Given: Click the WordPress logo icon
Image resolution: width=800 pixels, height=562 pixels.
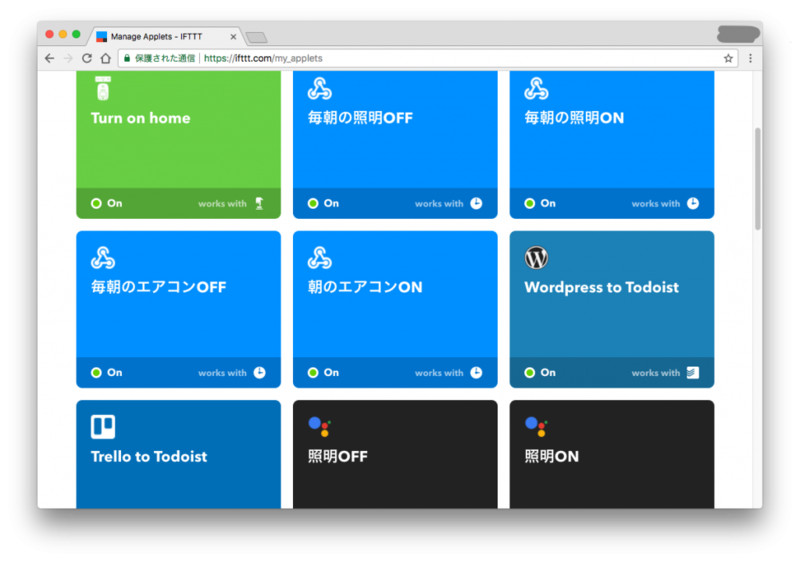Looking at the screenshot, I should pyautogui.click(x=536, y=258).
